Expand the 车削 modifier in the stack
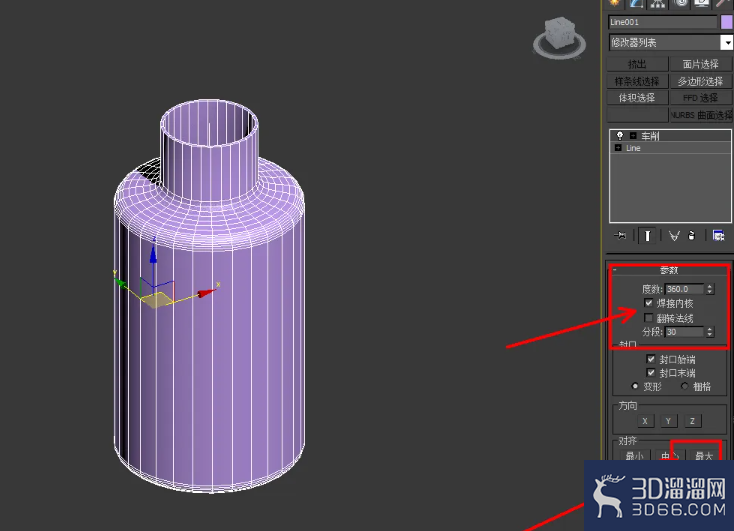734x531 pixels. pyautogui.click(x=633, y=136)
